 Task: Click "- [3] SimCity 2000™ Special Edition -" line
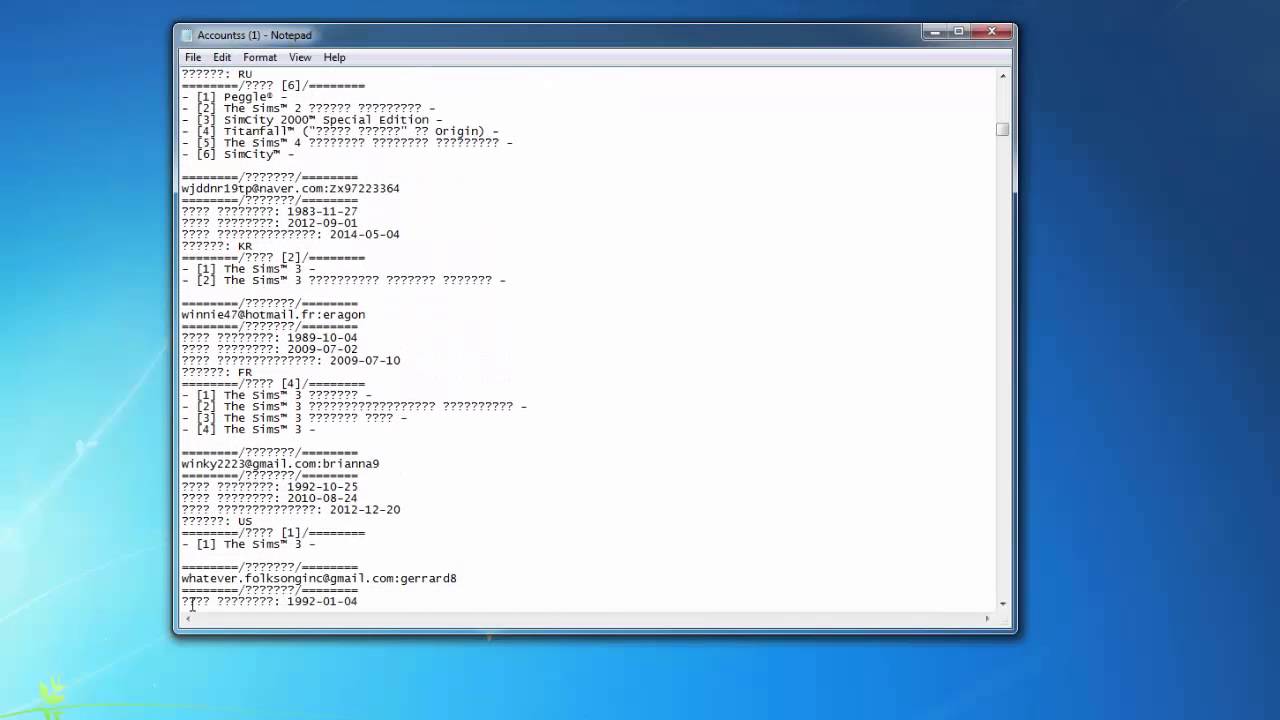click(x=312, y=120)
